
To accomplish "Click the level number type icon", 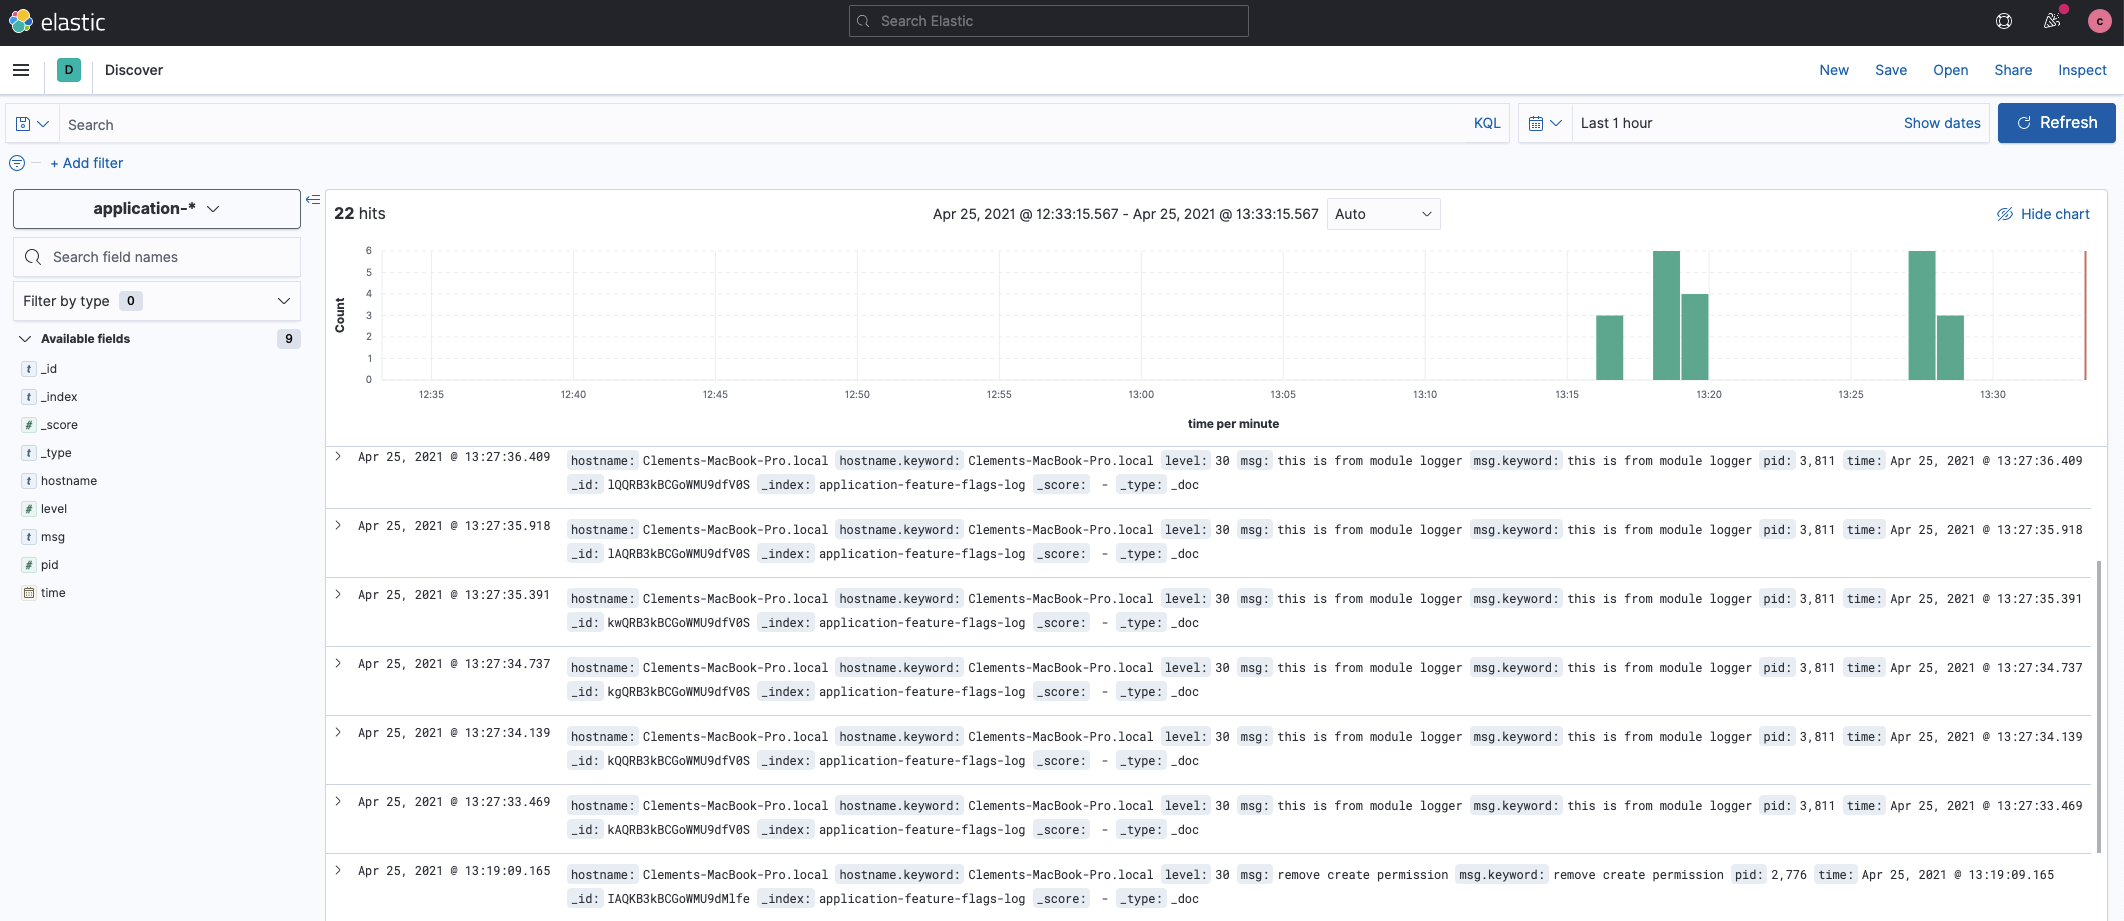I will 29,509.
